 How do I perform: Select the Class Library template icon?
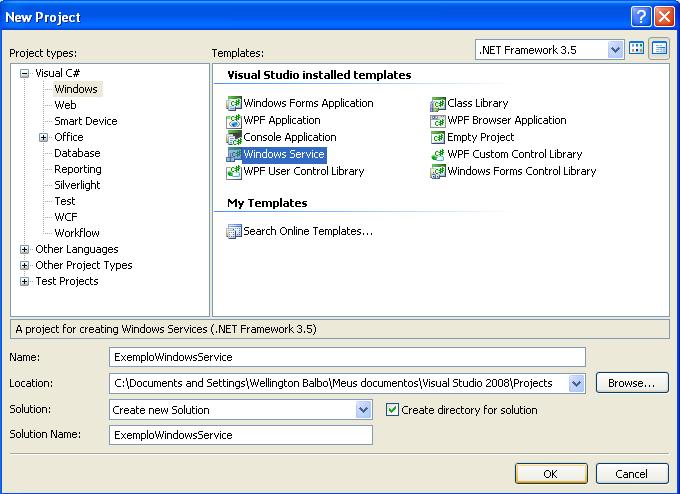tap(438, 103)
